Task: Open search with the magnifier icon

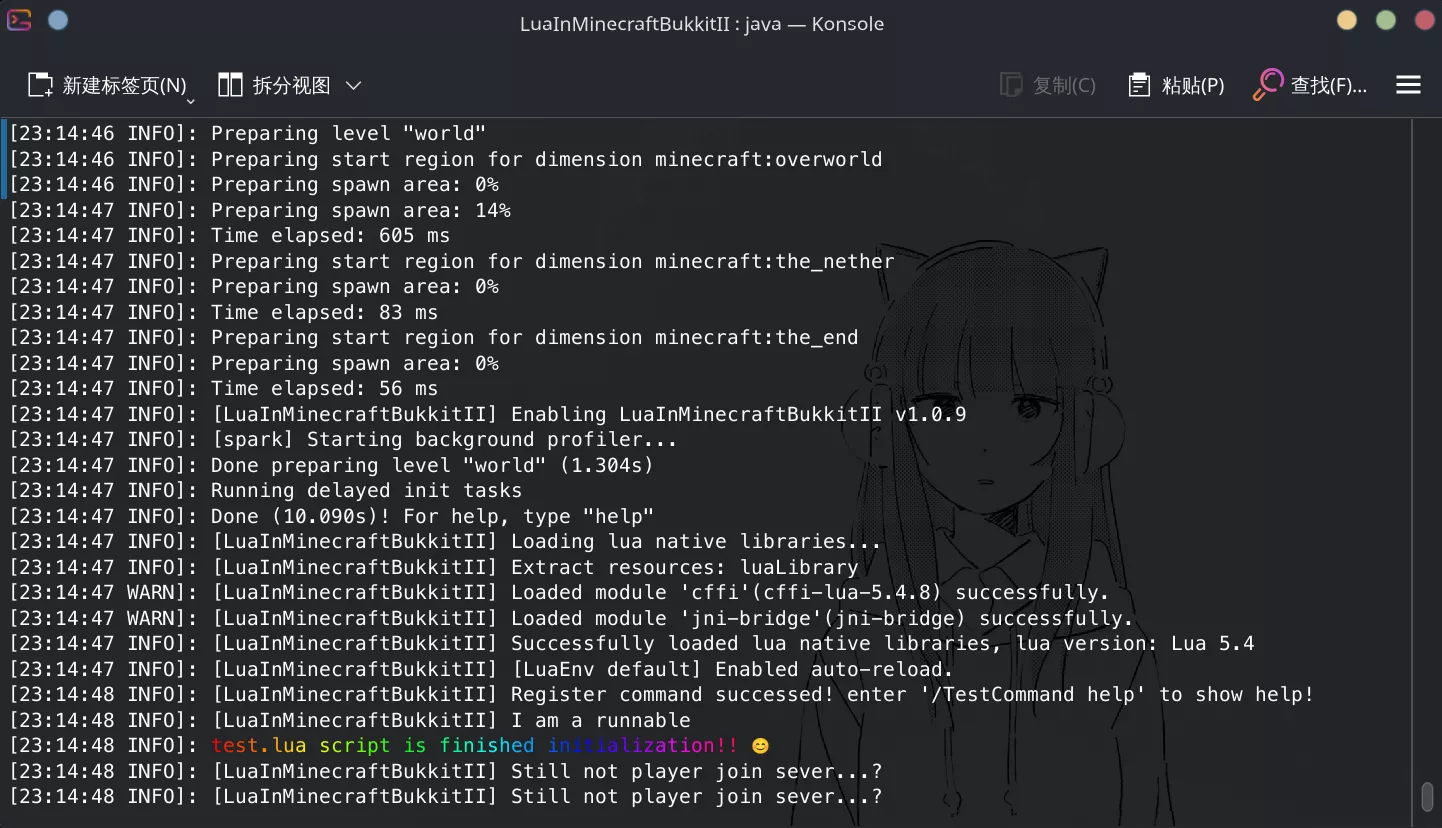Action: pos(1267,86)
